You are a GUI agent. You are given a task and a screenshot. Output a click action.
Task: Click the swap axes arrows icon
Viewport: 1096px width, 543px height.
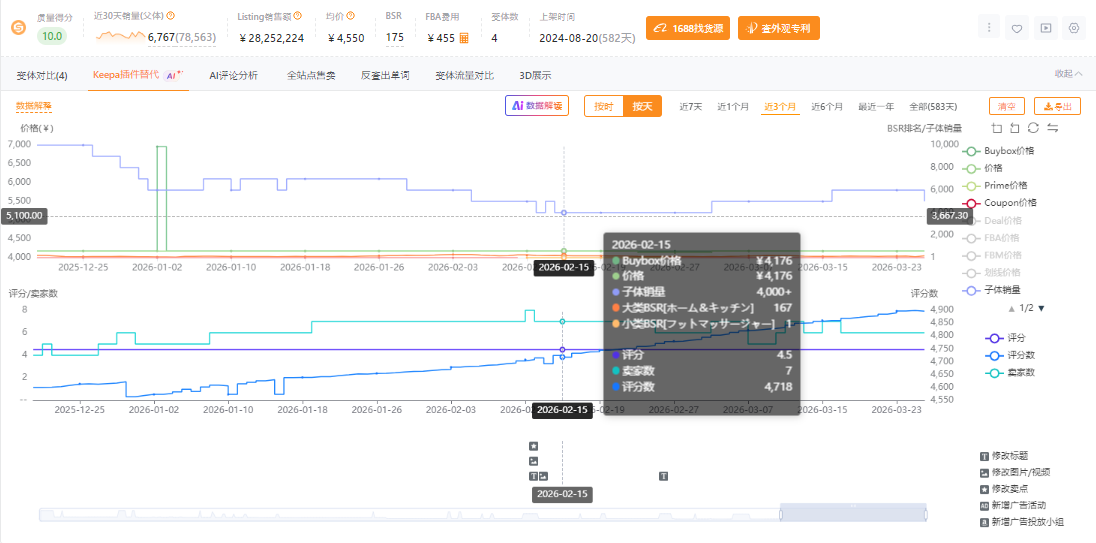(1052, 128)
